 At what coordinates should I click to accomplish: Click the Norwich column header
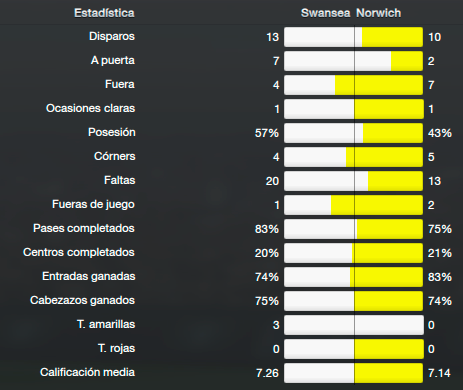(x=379, y=13)
